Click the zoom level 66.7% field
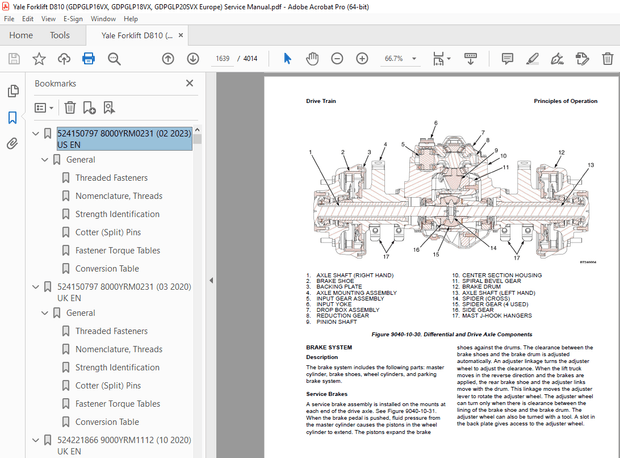 (394, 59)
